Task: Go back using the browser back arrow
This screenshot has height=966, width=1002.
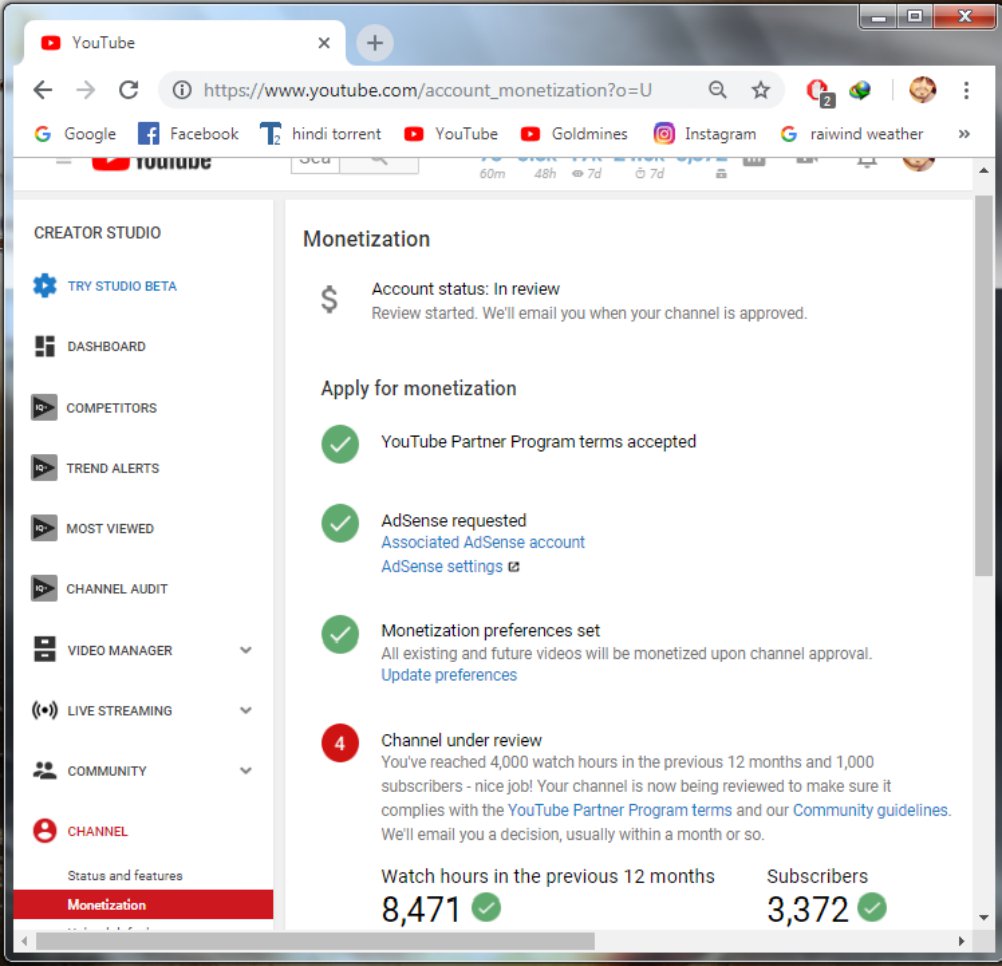Action: (x=43, y=90)
